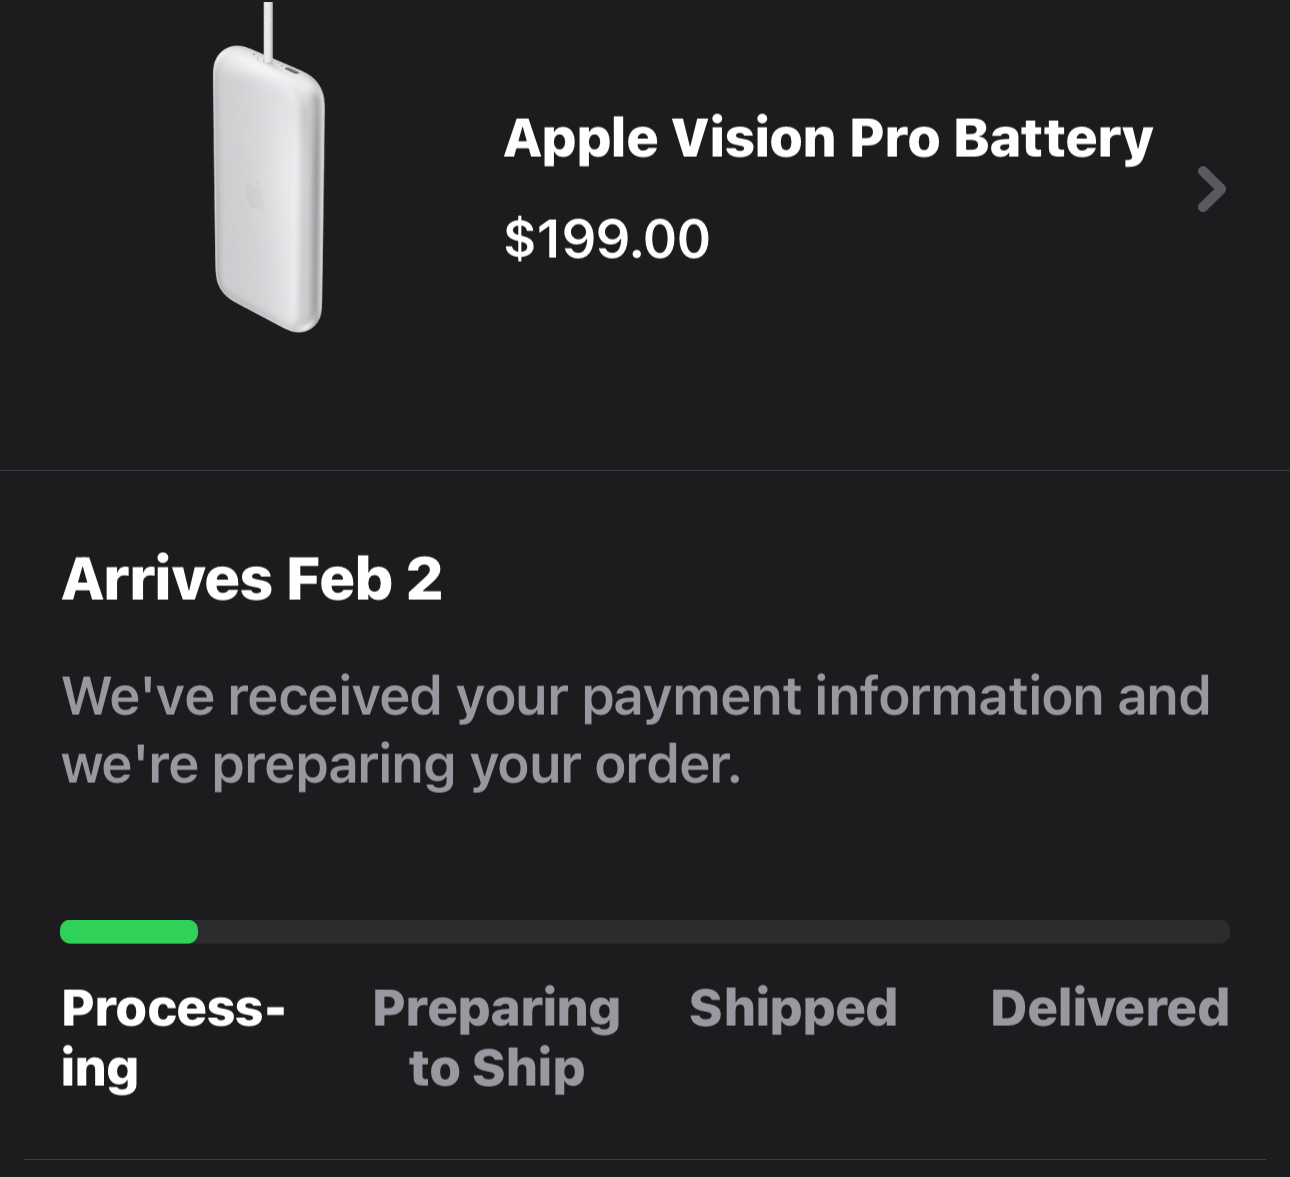Click the "we're preparing your order." line
1290x1177 pixels.
click(401, 765)
